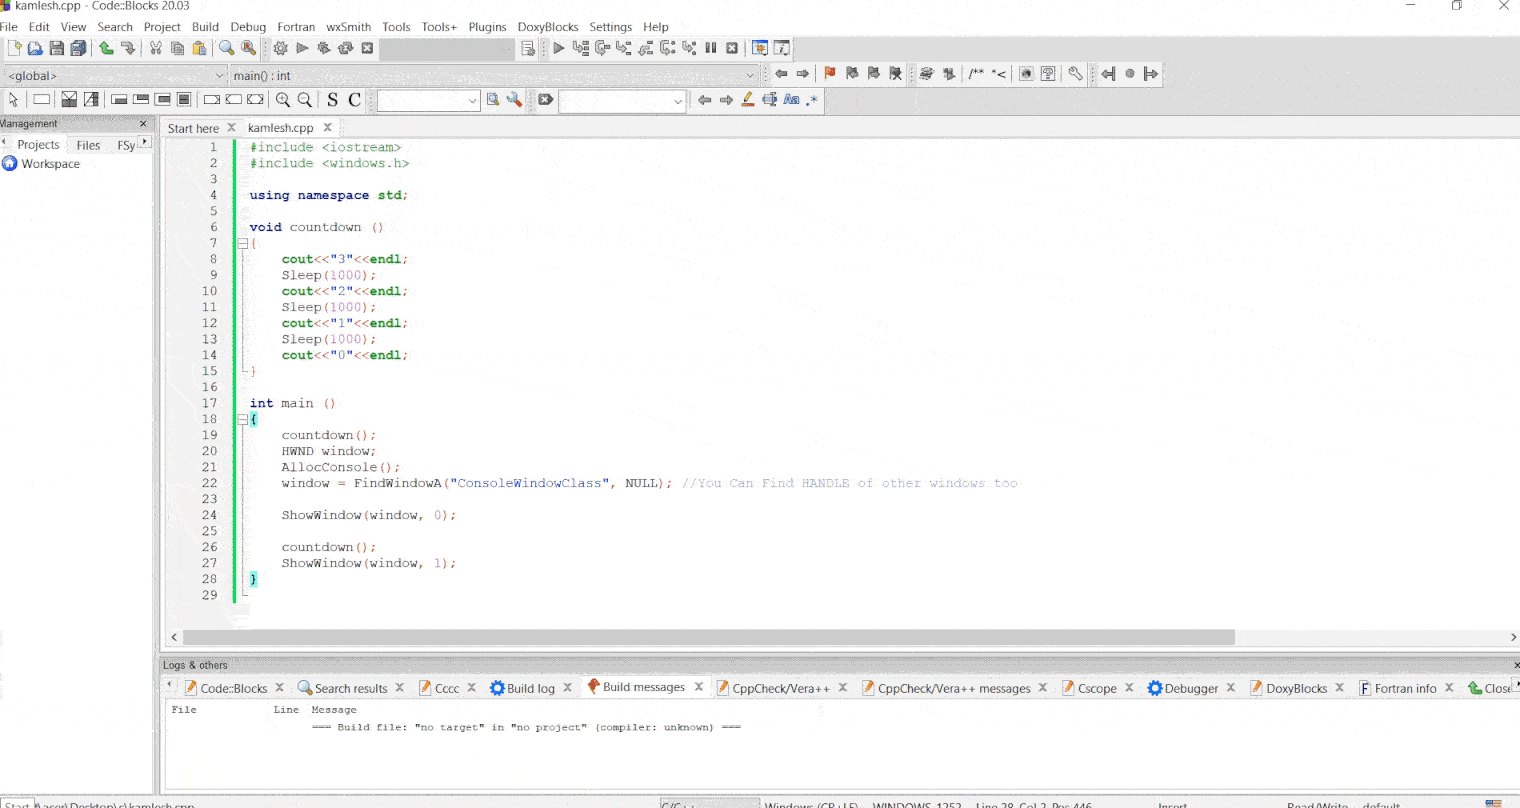
Task: Click the Zoom in icon
Action: (x=283, y=100)
